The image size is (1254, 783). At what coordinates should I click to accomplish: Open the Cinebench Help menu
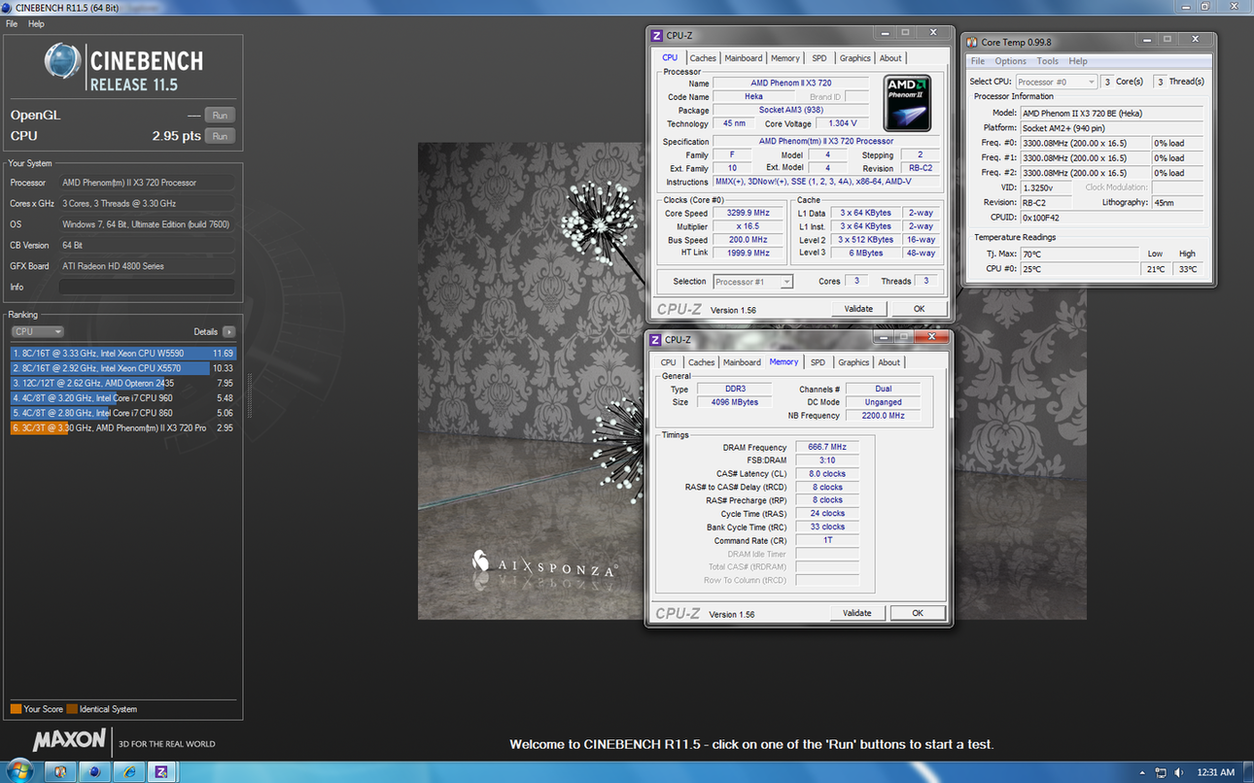click(x=36, y=23)
